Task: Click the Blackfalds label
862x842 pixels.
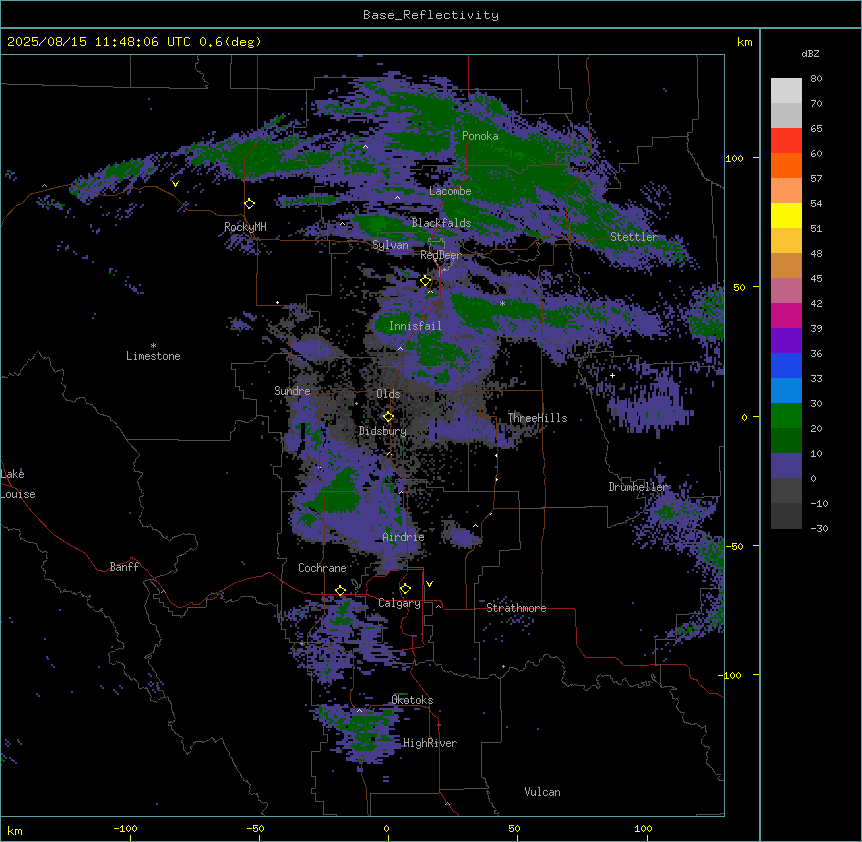Action: point(441,223)
